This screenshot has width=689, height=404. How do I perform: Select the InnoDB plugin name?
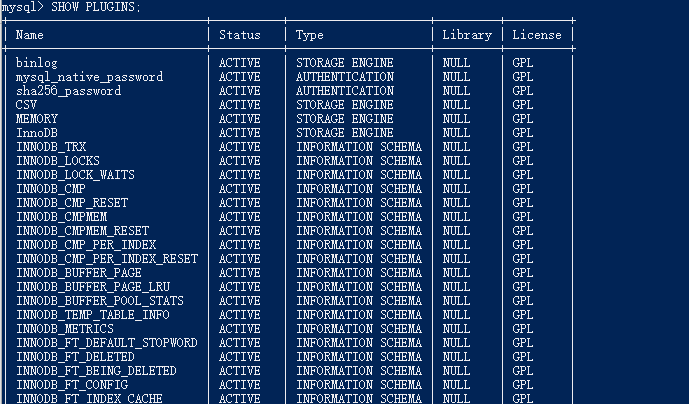(36, 133)
